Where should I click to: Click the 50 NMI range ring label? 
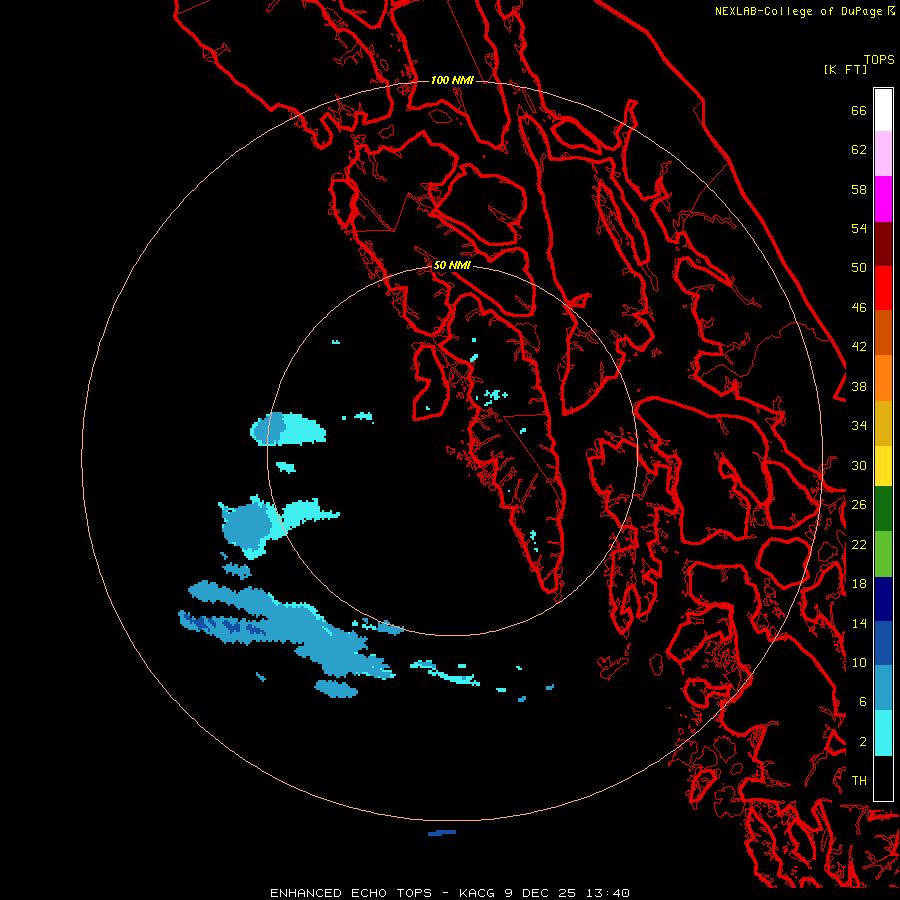click(452, 265)
